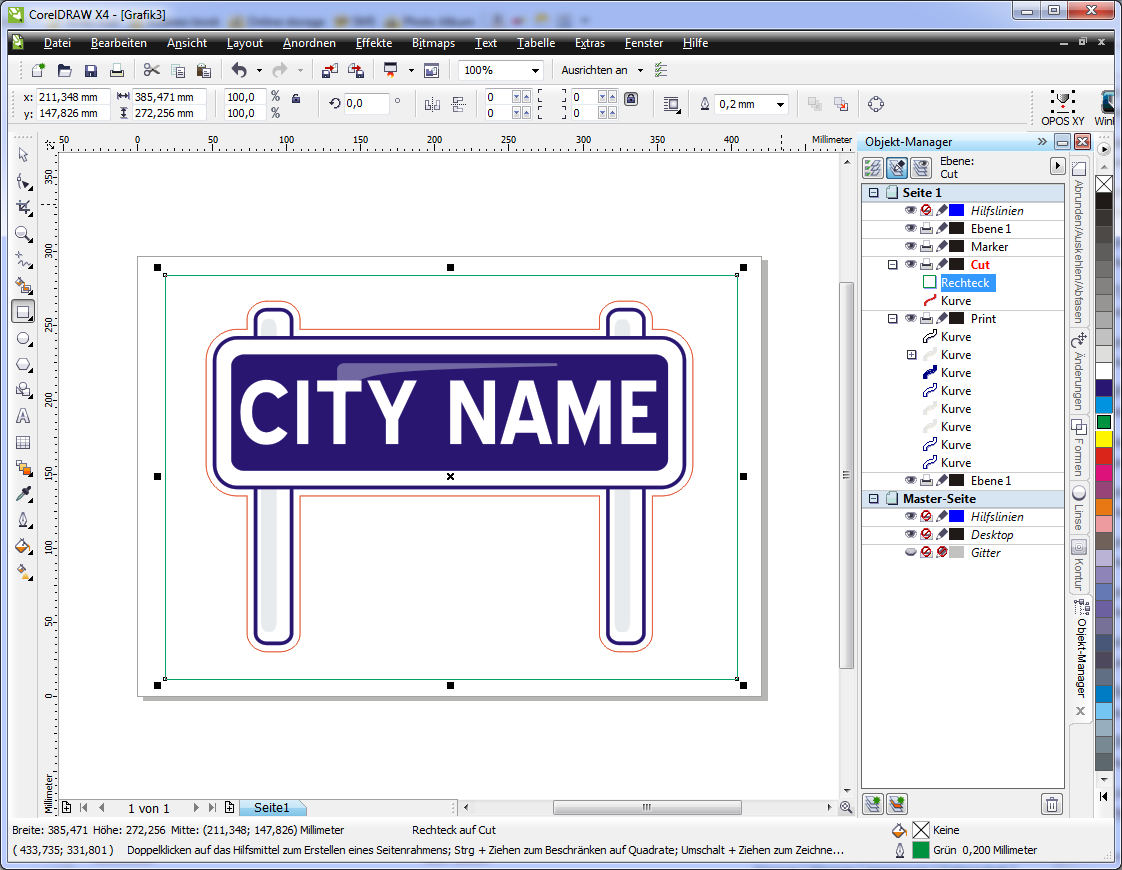Click the Scissors cut icon in toolbar
The width and height of the screenshot is (1122, 870).
click(151, 70)
